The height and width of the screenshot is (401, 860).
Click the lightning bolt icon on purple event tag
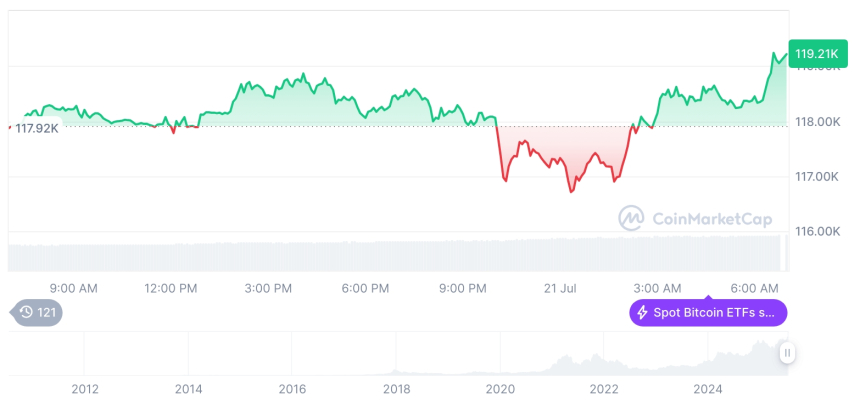tap(642, 313)
